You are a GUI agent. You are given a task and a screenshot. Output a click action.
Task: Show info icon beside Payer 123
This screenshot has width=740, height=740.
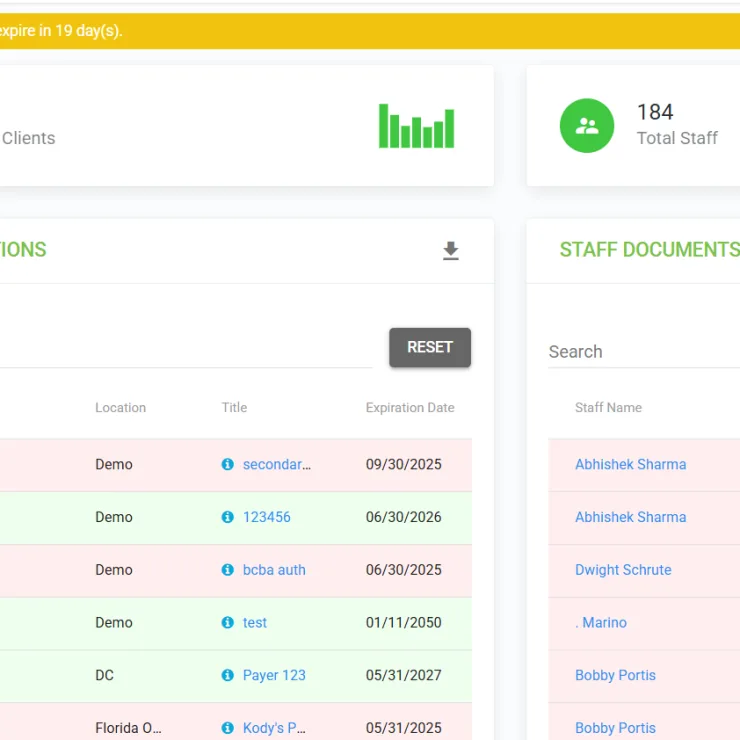[227, 675]
